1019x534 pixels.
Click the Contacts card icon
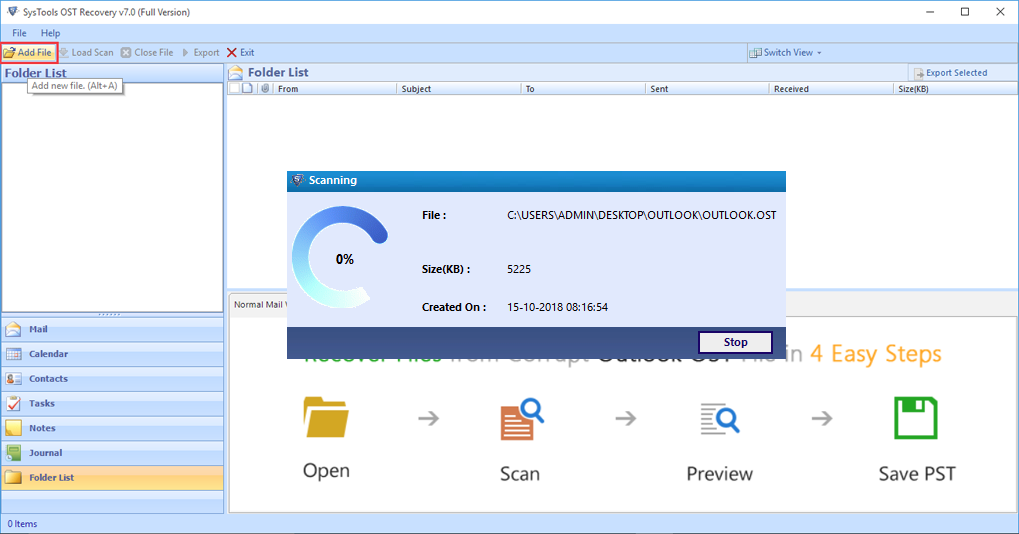click(13, 379)
